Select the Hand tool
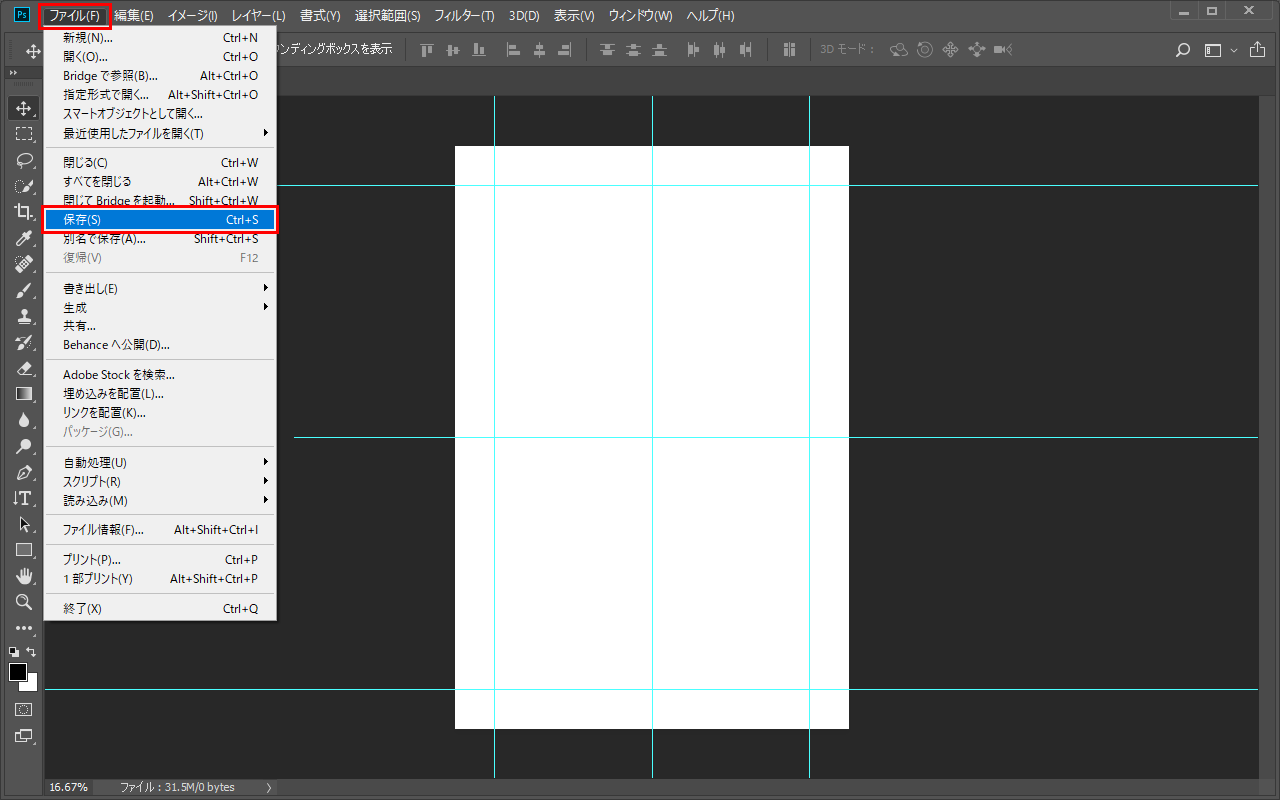The height and width of the screenshot is (800, 1280). click(x=24, y=576)
